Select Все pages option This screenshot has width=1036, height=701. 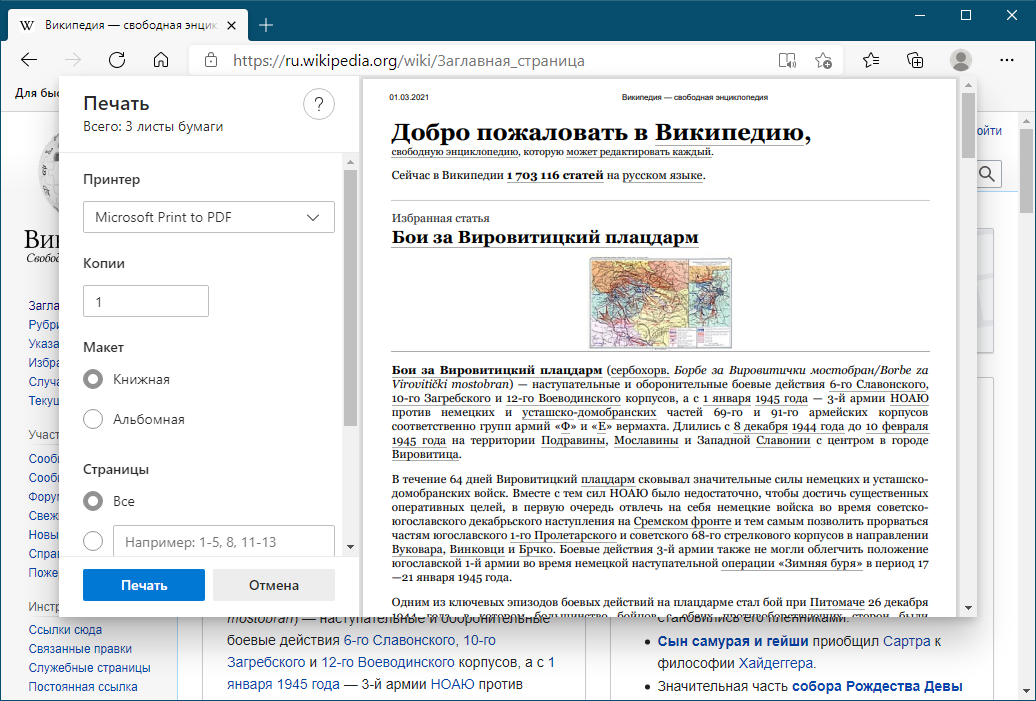point(93,501)
